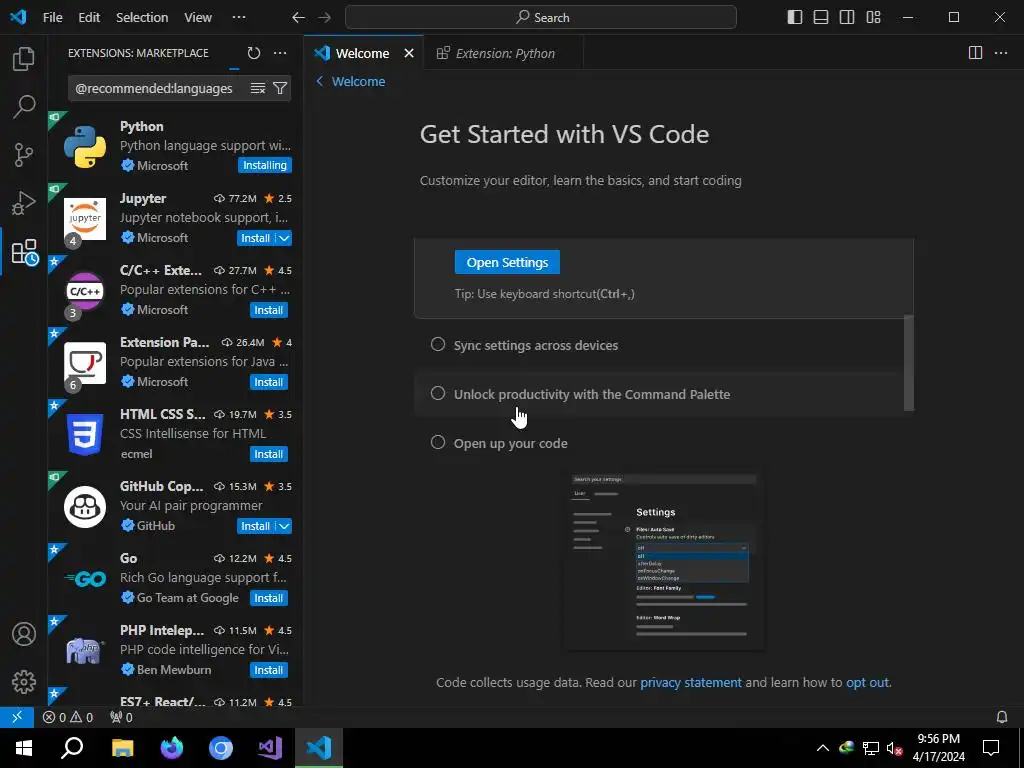
Task: Split the editor to the right
Action: (975, 53)
